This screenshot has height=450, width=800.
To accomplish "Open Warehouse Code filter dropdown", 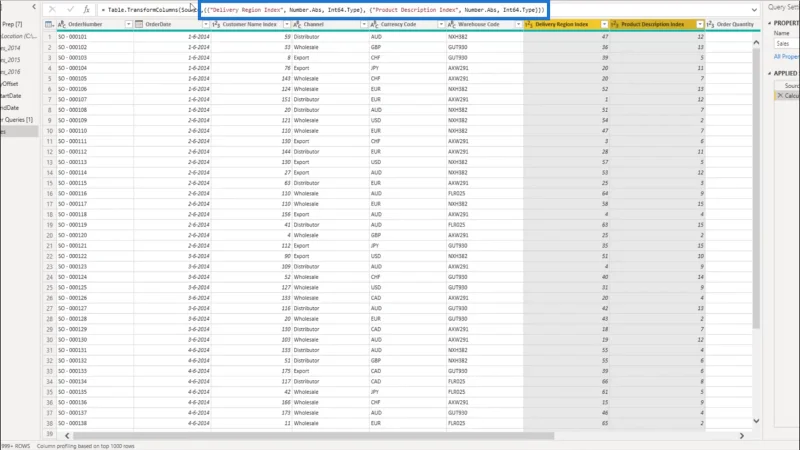I will coord(518,24).
